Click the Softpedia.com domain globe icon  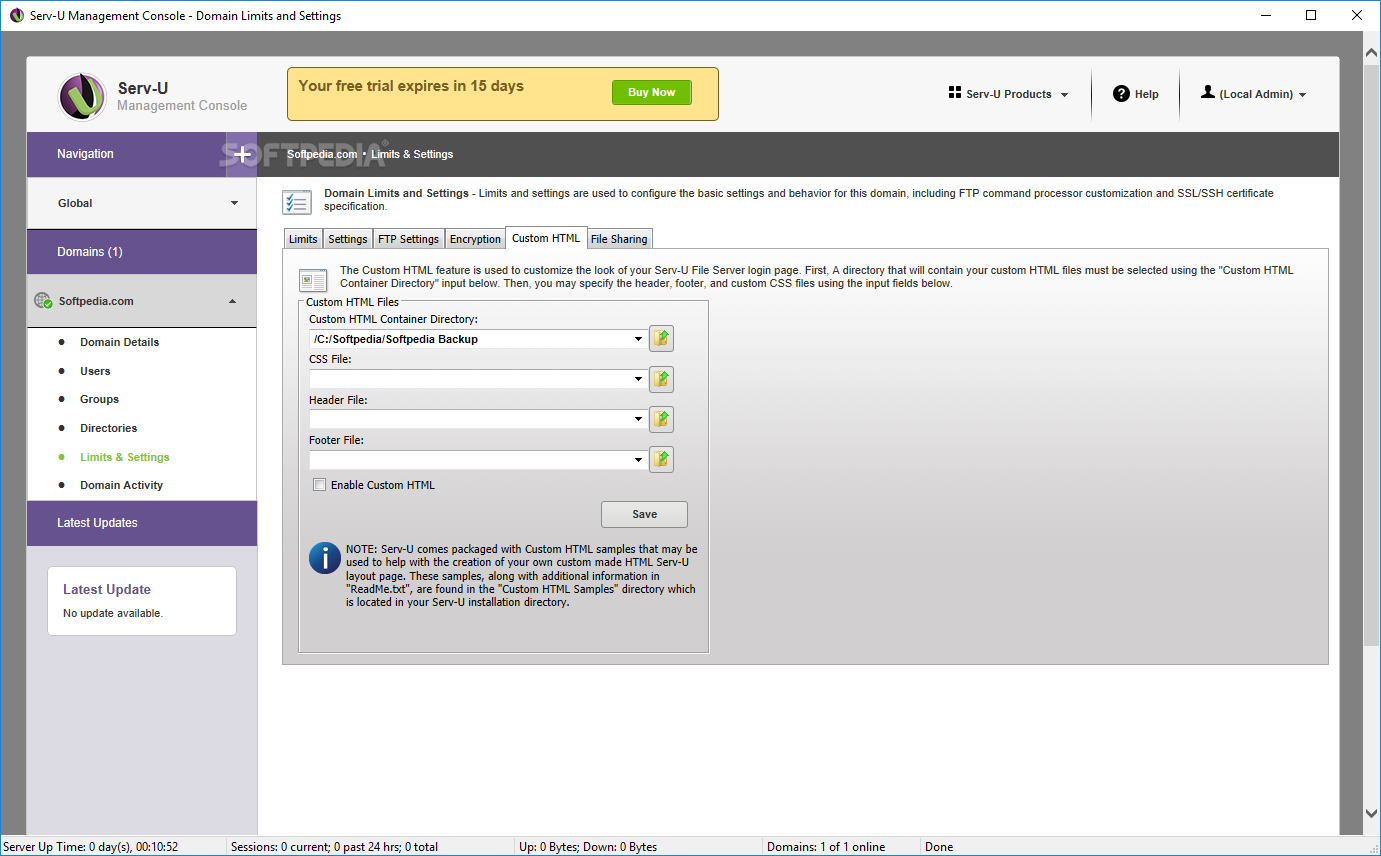pyautogui.click(x=43, y=300)
